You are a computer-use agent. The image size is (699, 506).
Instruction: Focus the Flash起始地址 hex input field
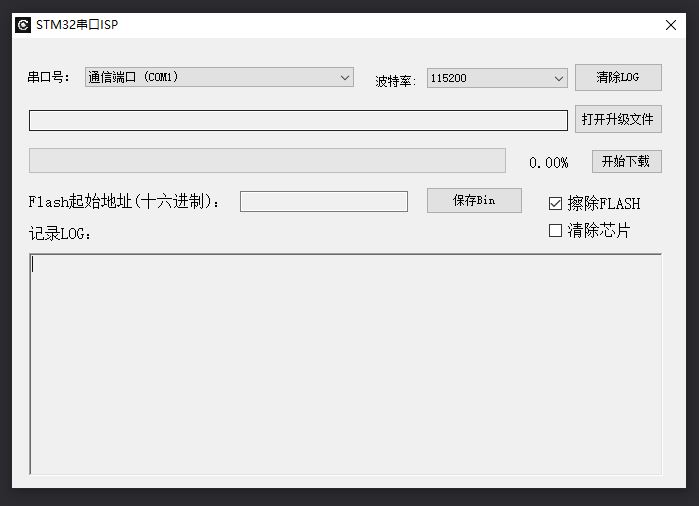pyautogui.click(x=324, y=202)
